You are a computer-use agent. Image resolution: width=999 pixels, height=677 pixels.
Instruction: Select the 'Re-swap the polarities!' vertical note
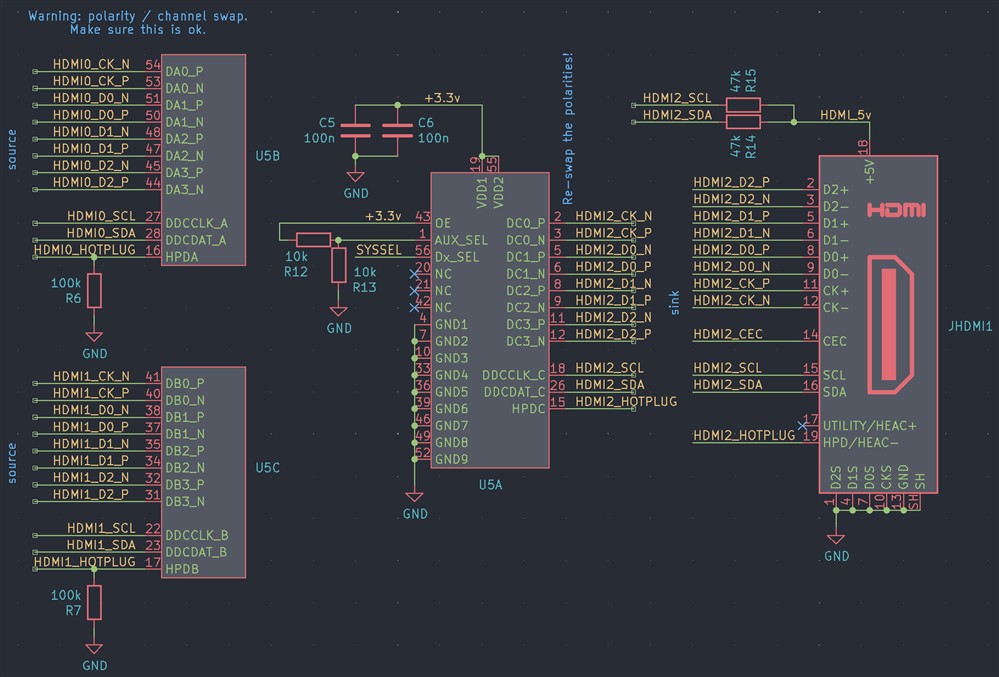point(568,128)
